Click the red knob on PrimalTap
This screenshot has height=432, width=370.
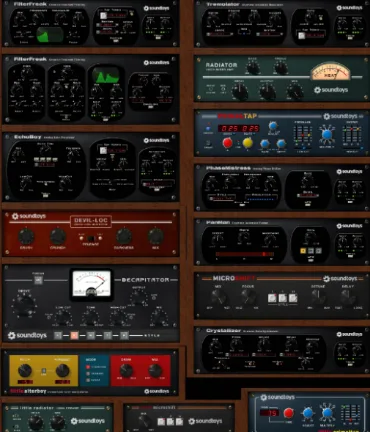(227, 143)
